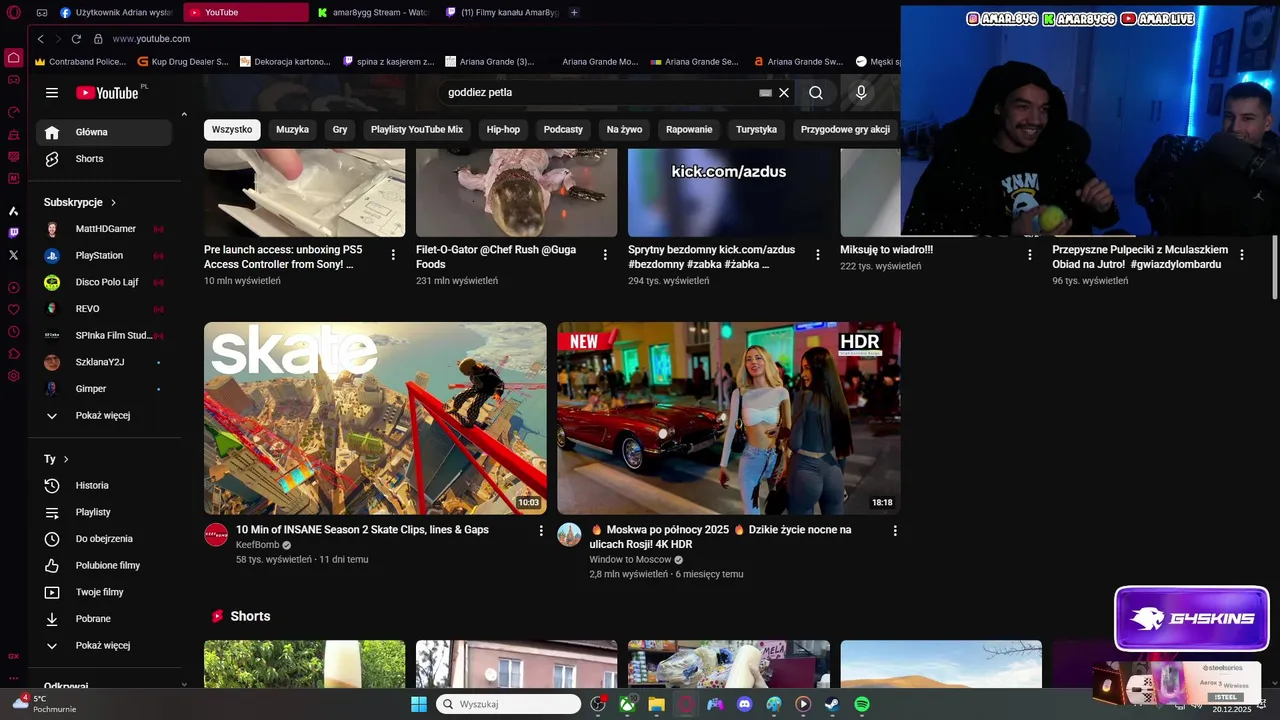The image size is (1280, 720).
Task: Clear the search field with the X
Action: pyautogui.click(x=784, y=93)
